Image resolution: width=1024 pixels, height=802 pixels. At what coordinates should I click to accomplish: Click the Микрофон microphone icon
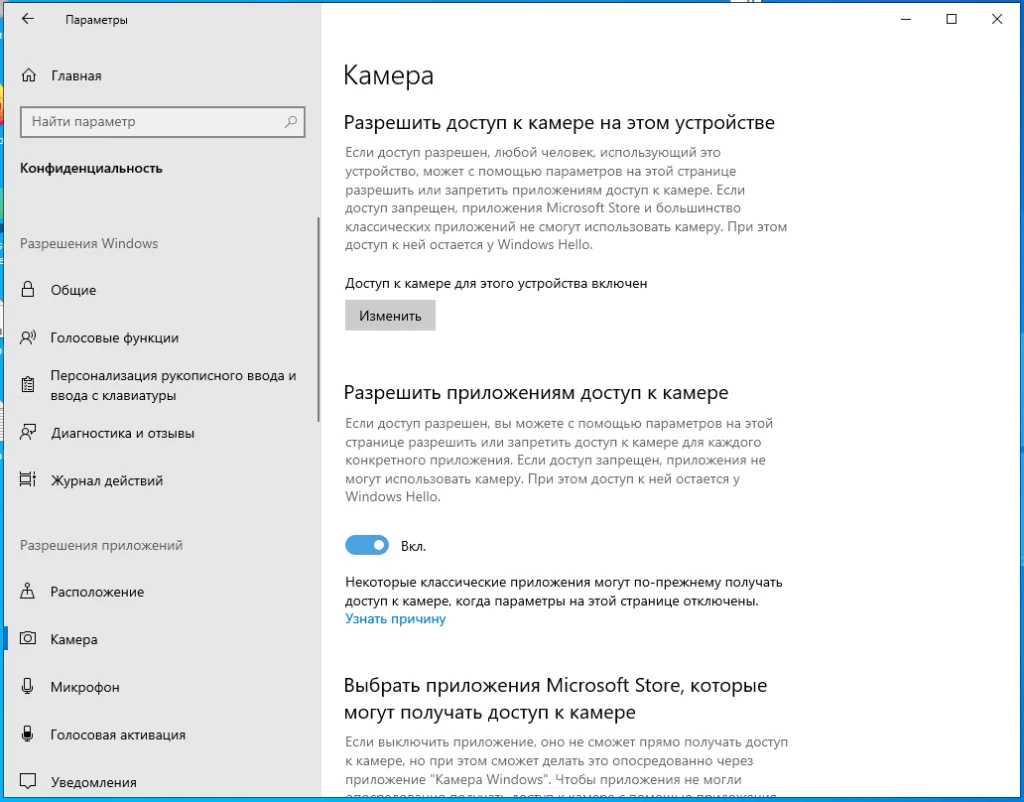click(29, 687)
